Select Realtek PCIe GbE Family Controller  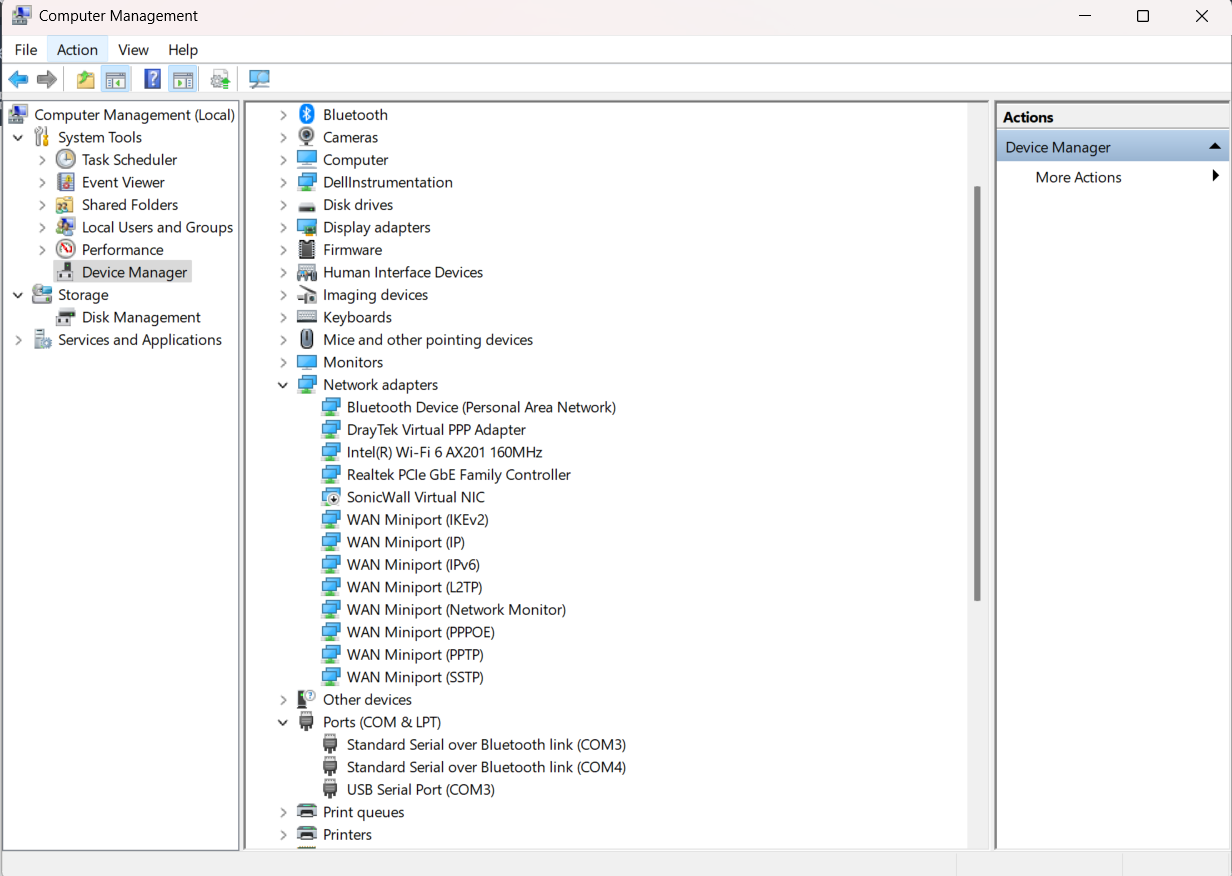pos(458,475)
